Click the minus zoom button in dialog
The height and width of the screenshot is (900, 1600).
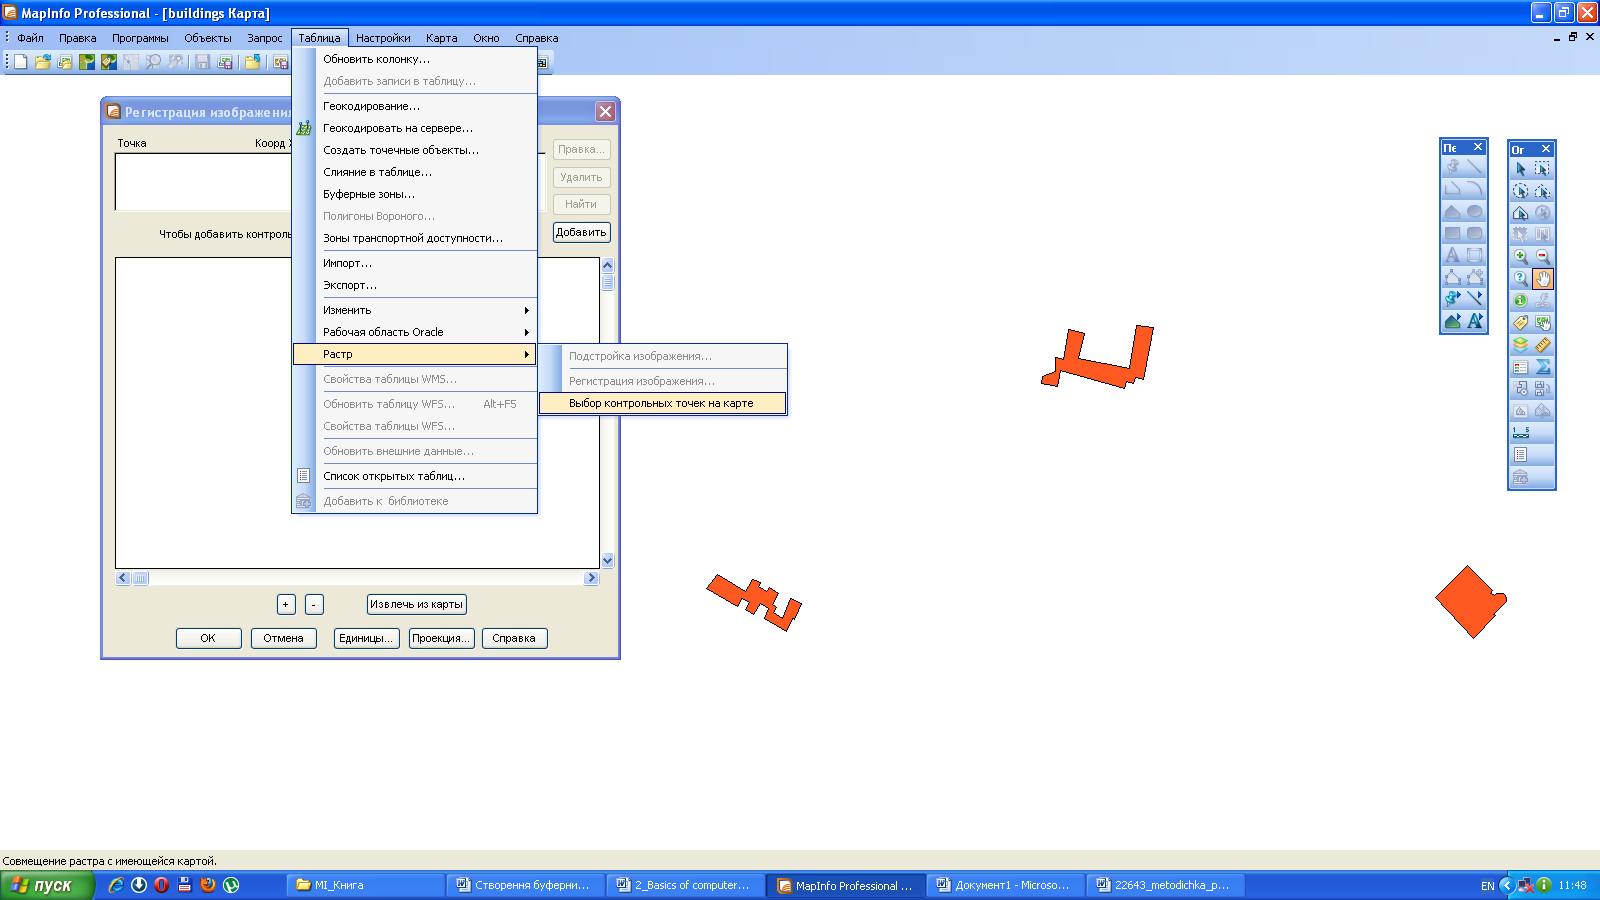pyautogui.click(x=314, y=604)
